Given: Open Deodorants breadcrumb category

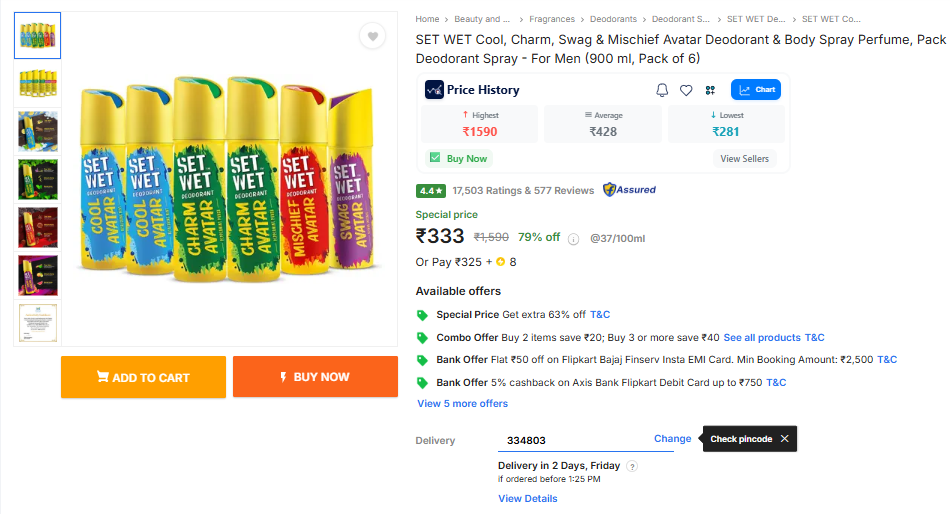Looking at the screenshot, I should click(613, 19).
